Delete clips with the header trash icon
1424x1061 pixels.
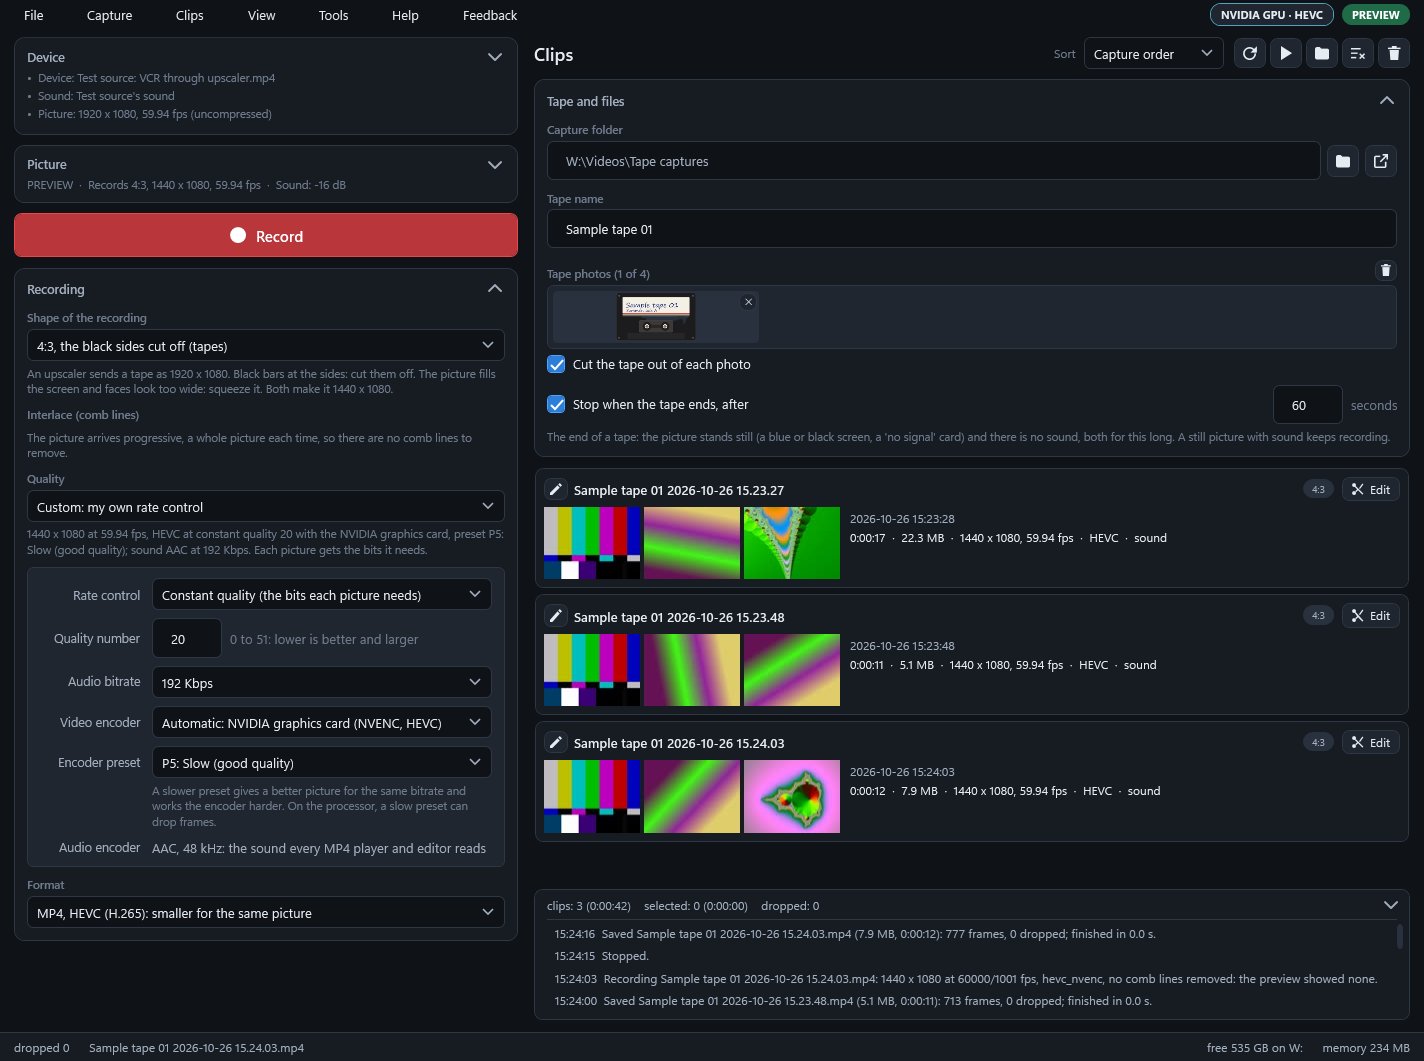[x=1394, y=54]
